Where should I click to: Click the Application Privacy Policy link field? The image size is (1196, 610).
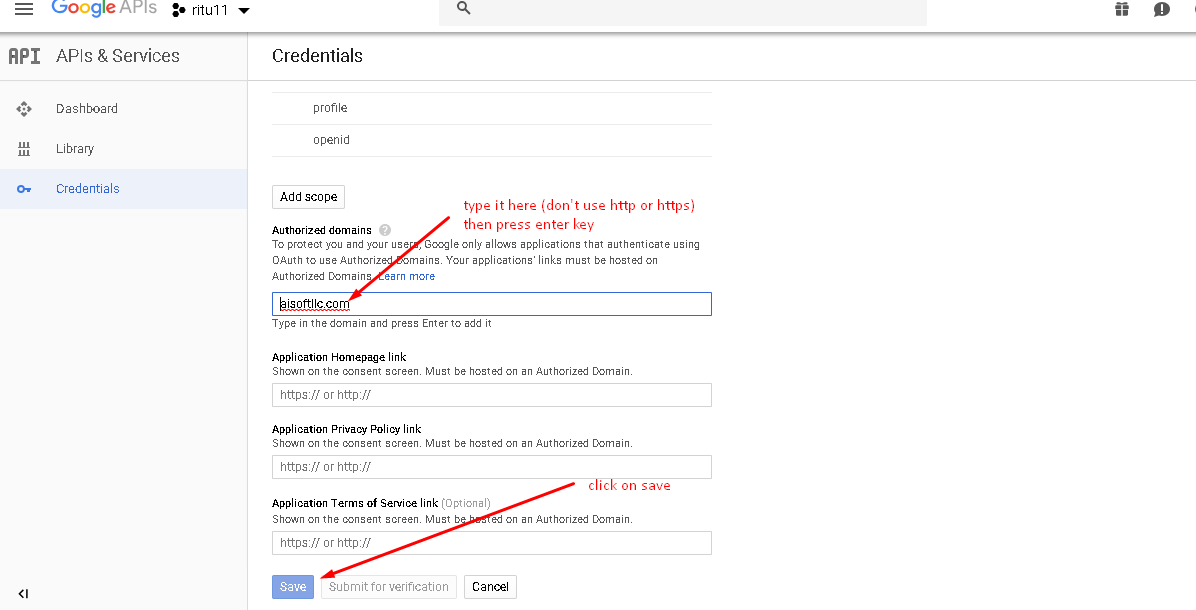pyautogui.click(x=492, y=467)
